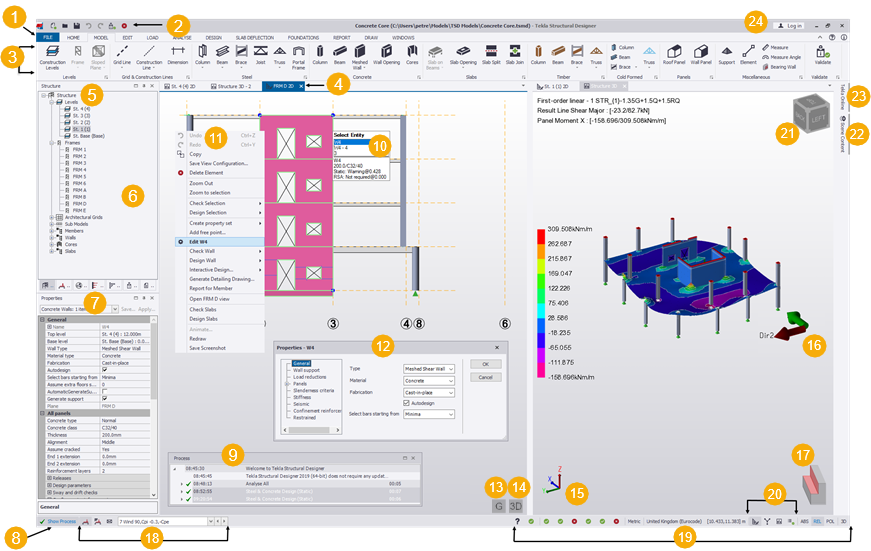Select the Wall Panel tool

point(701,55)
